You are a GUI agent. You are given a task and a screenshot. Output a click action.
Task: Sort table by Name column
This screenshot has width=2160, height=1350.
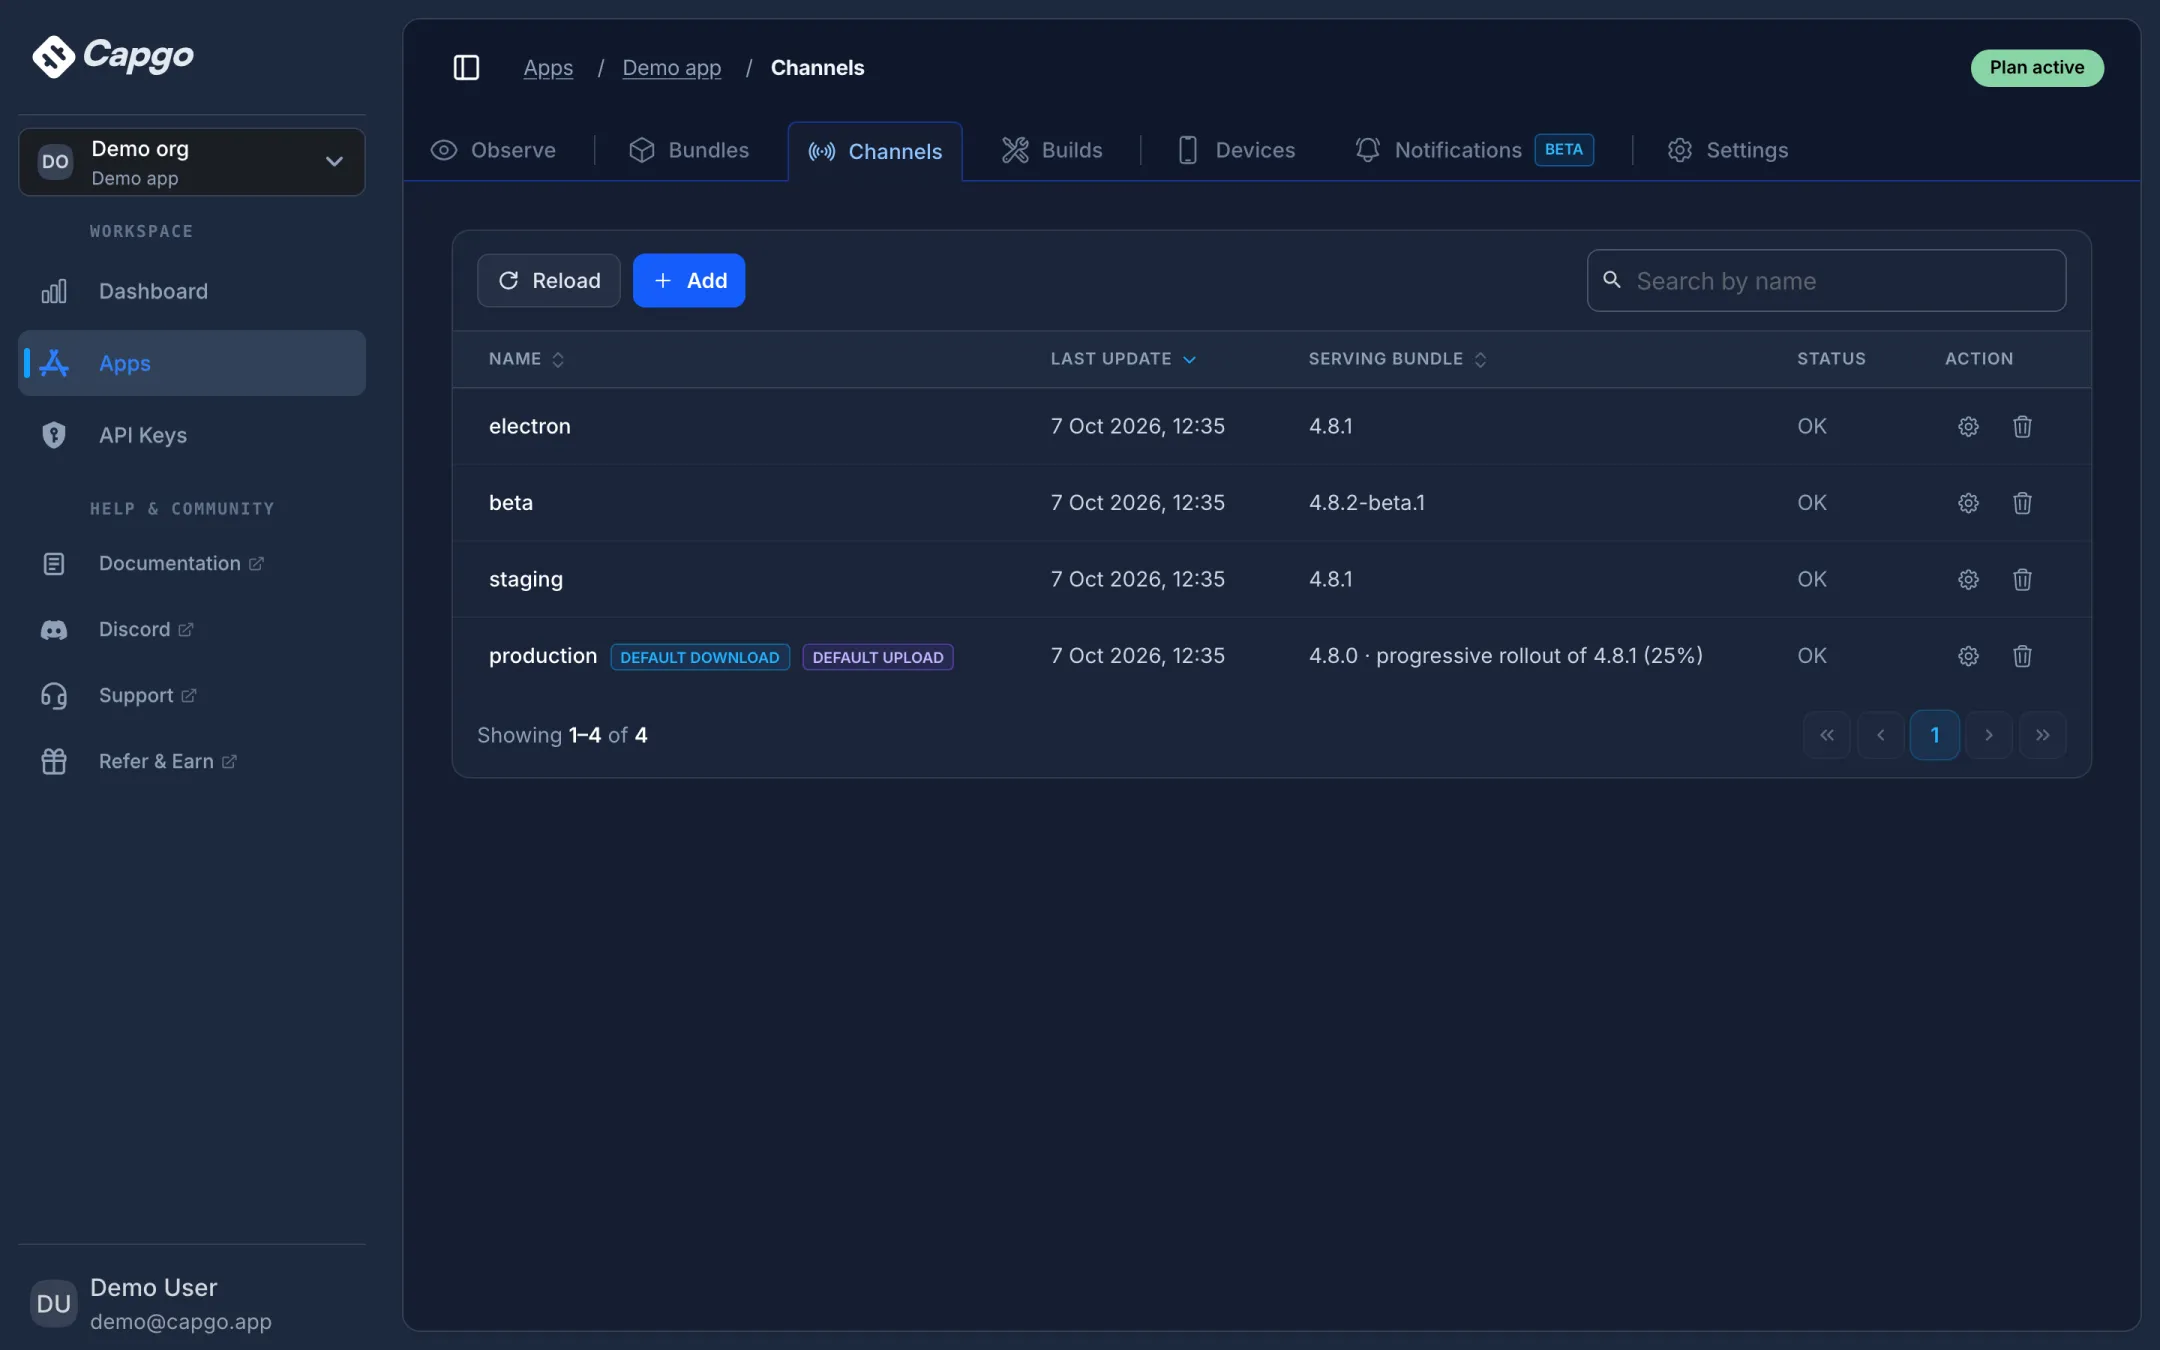(527, 359)
